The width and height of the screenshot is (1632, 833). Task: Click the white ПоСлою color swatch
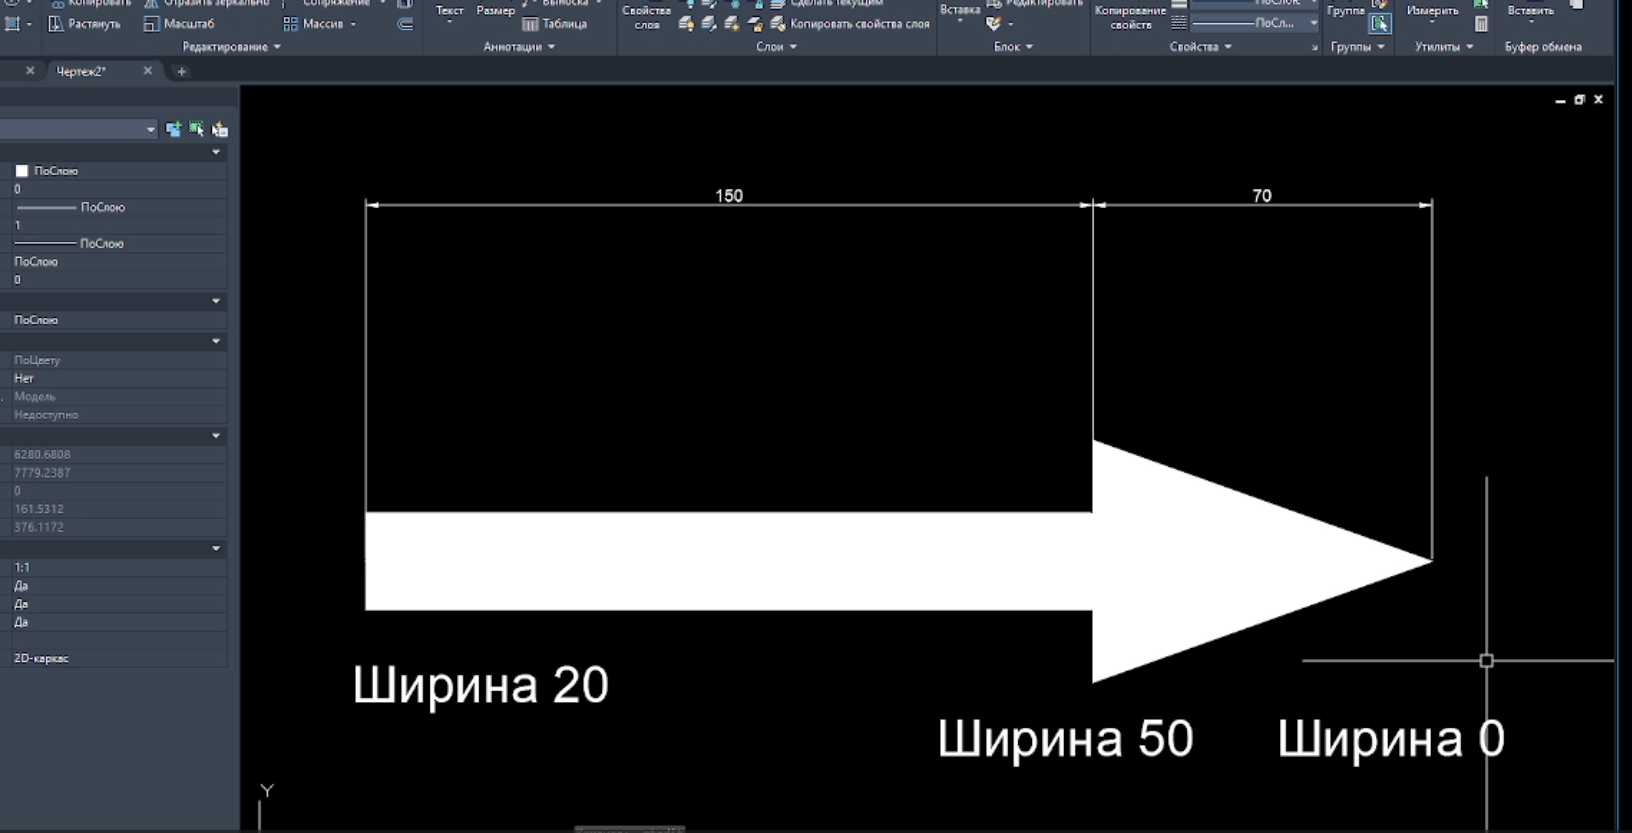pyautogui.click(x=21, y=171)
